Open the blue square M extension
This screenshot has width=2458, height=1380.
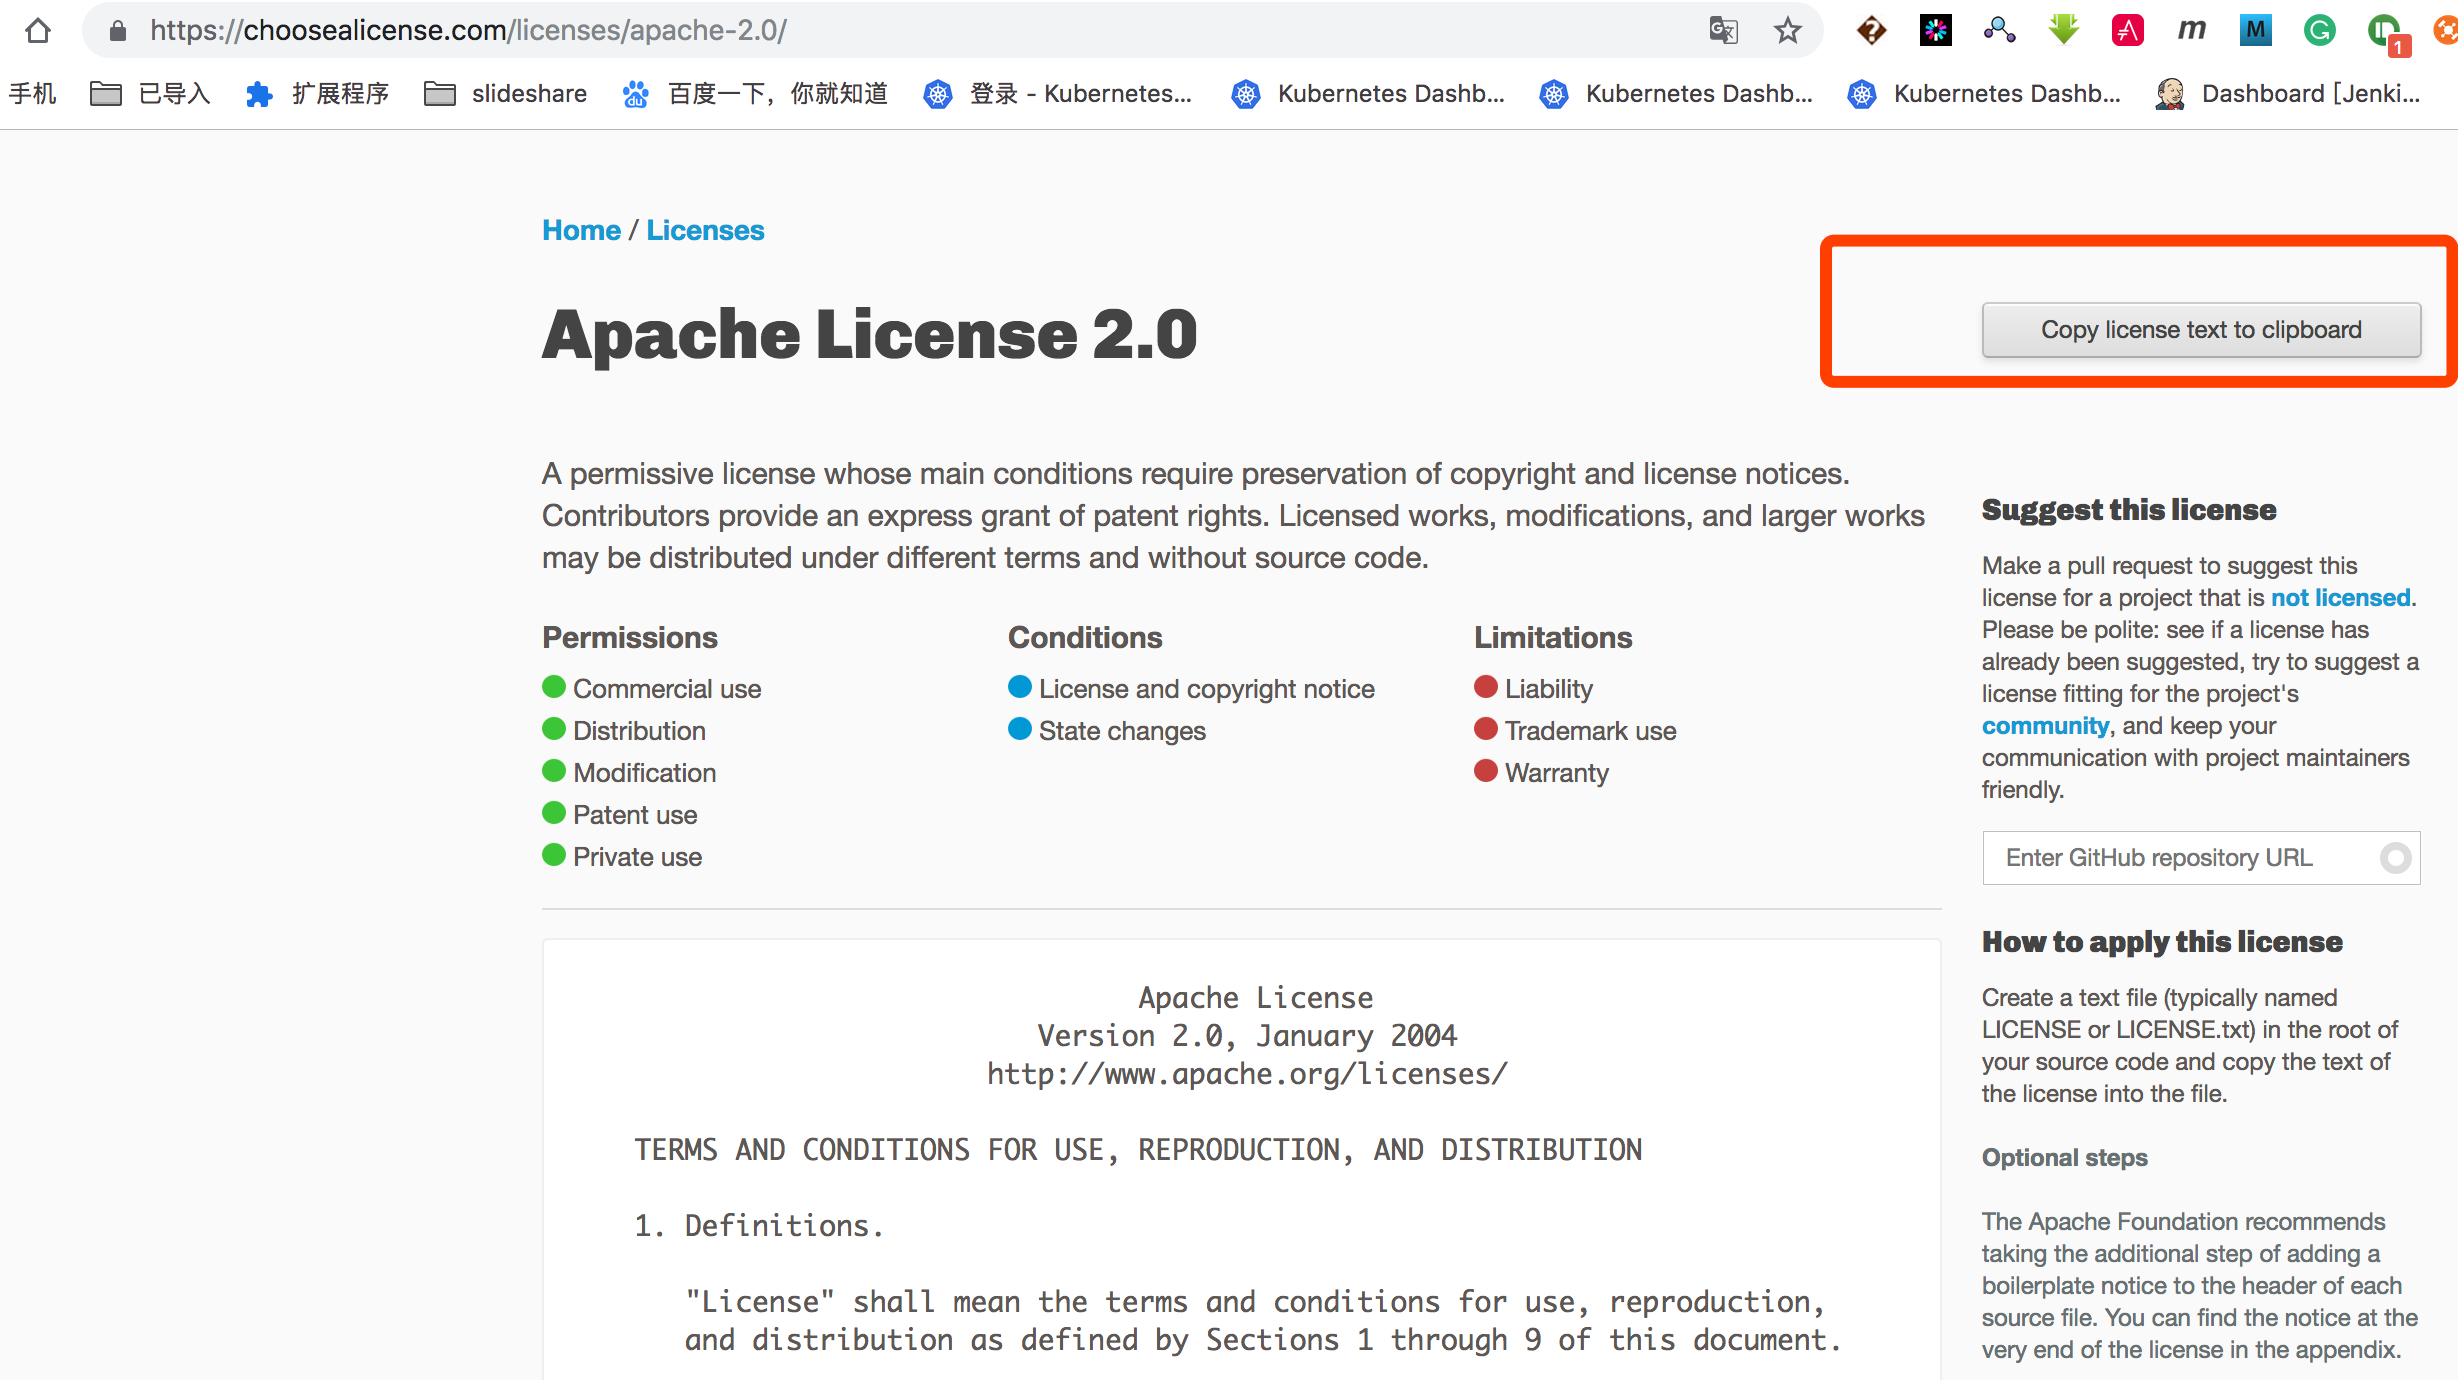2255,31
